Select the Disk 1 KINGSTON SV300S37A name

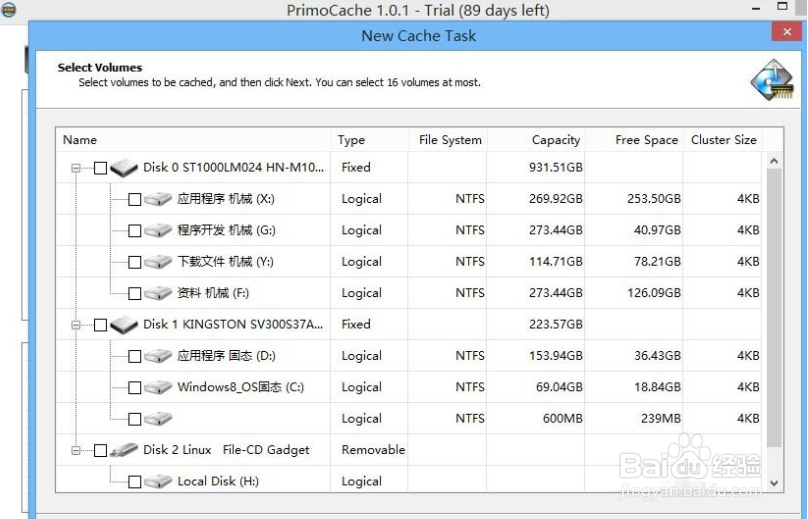233,325
